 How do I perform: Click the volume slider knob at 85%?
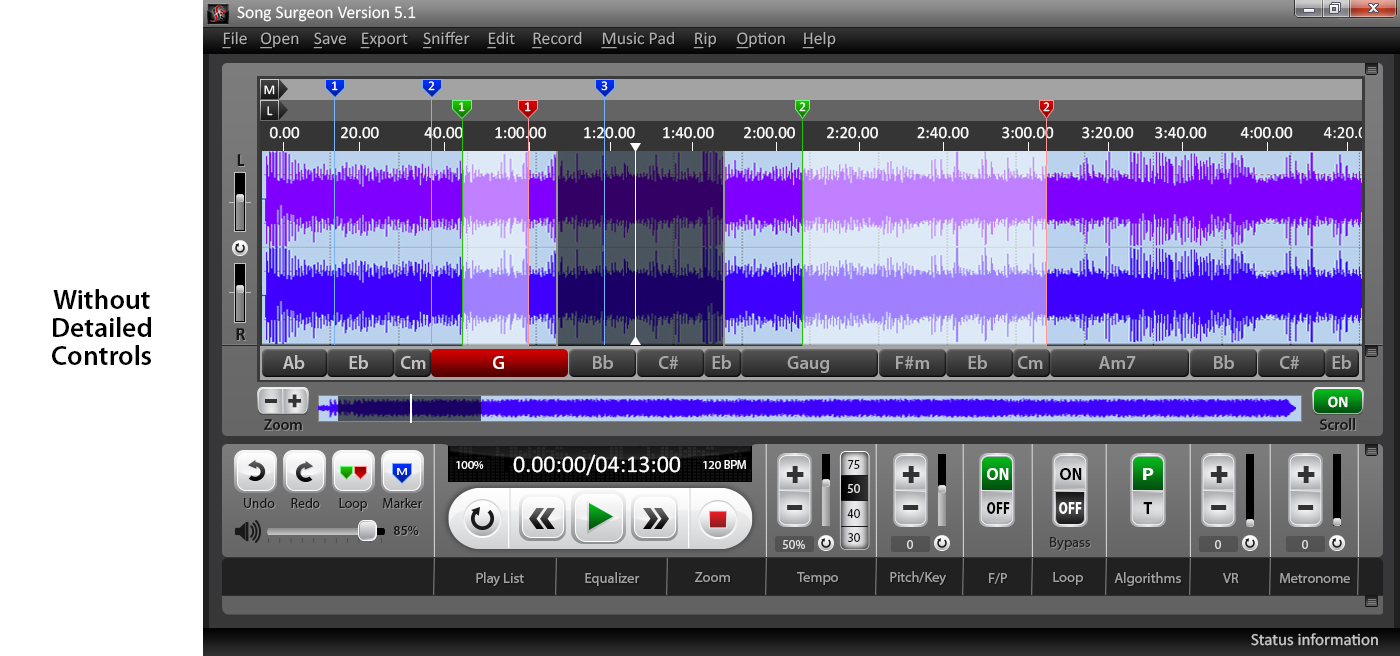coord(367,531)
